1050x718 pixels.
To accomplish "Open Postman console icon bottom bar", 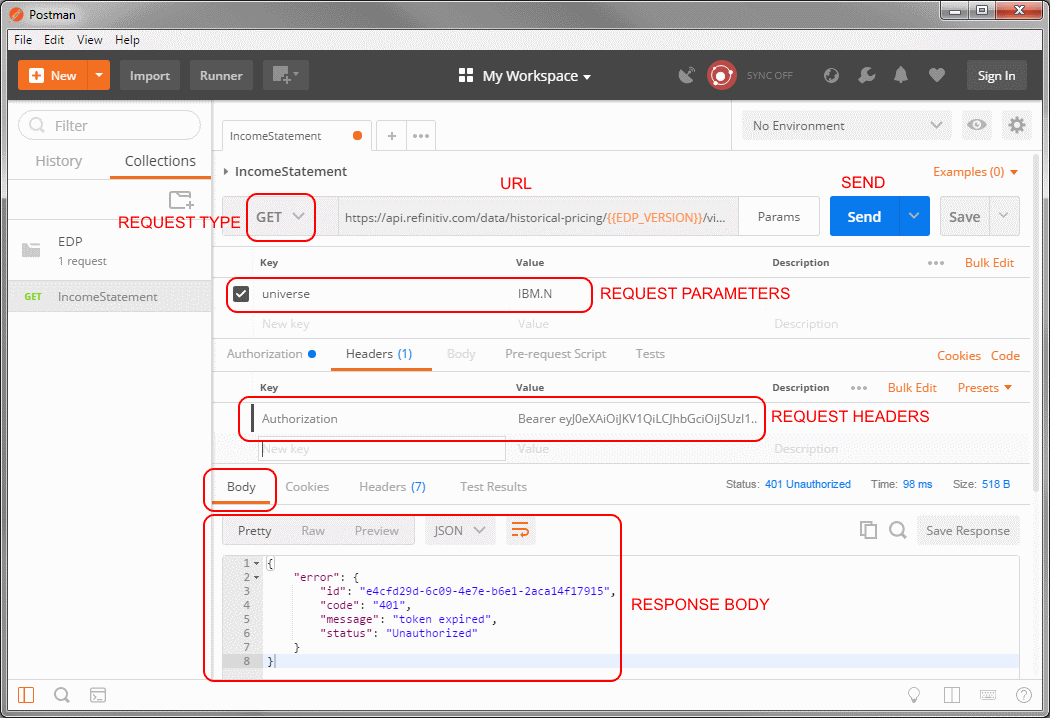I will coord(98,695).
